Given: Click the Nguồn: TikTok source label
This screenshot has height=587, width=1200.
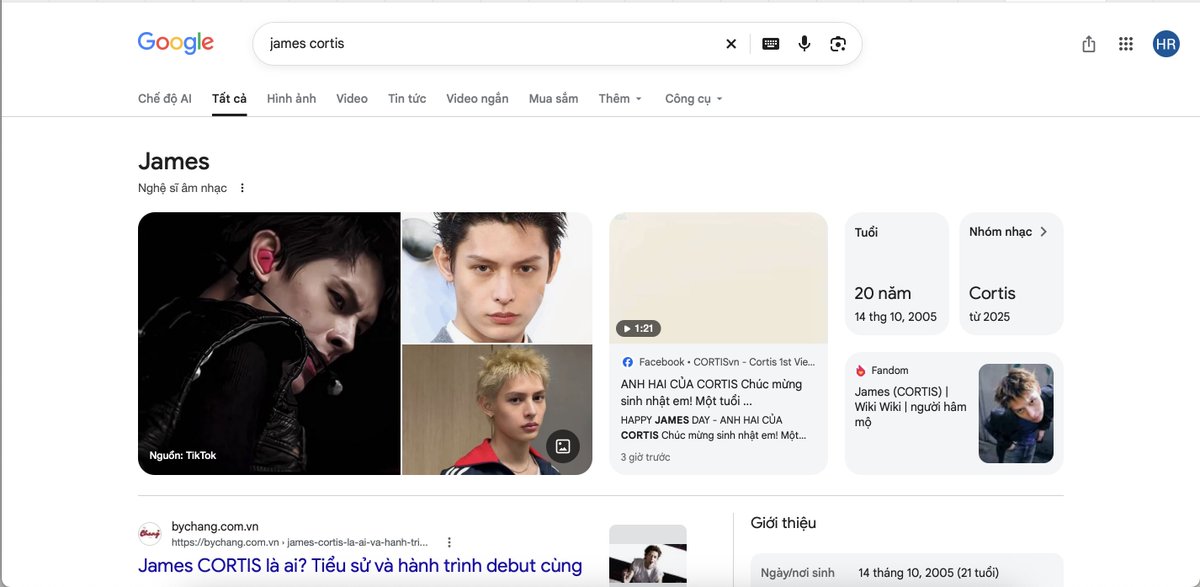Looking at the screenshot, I should point(183,455).
